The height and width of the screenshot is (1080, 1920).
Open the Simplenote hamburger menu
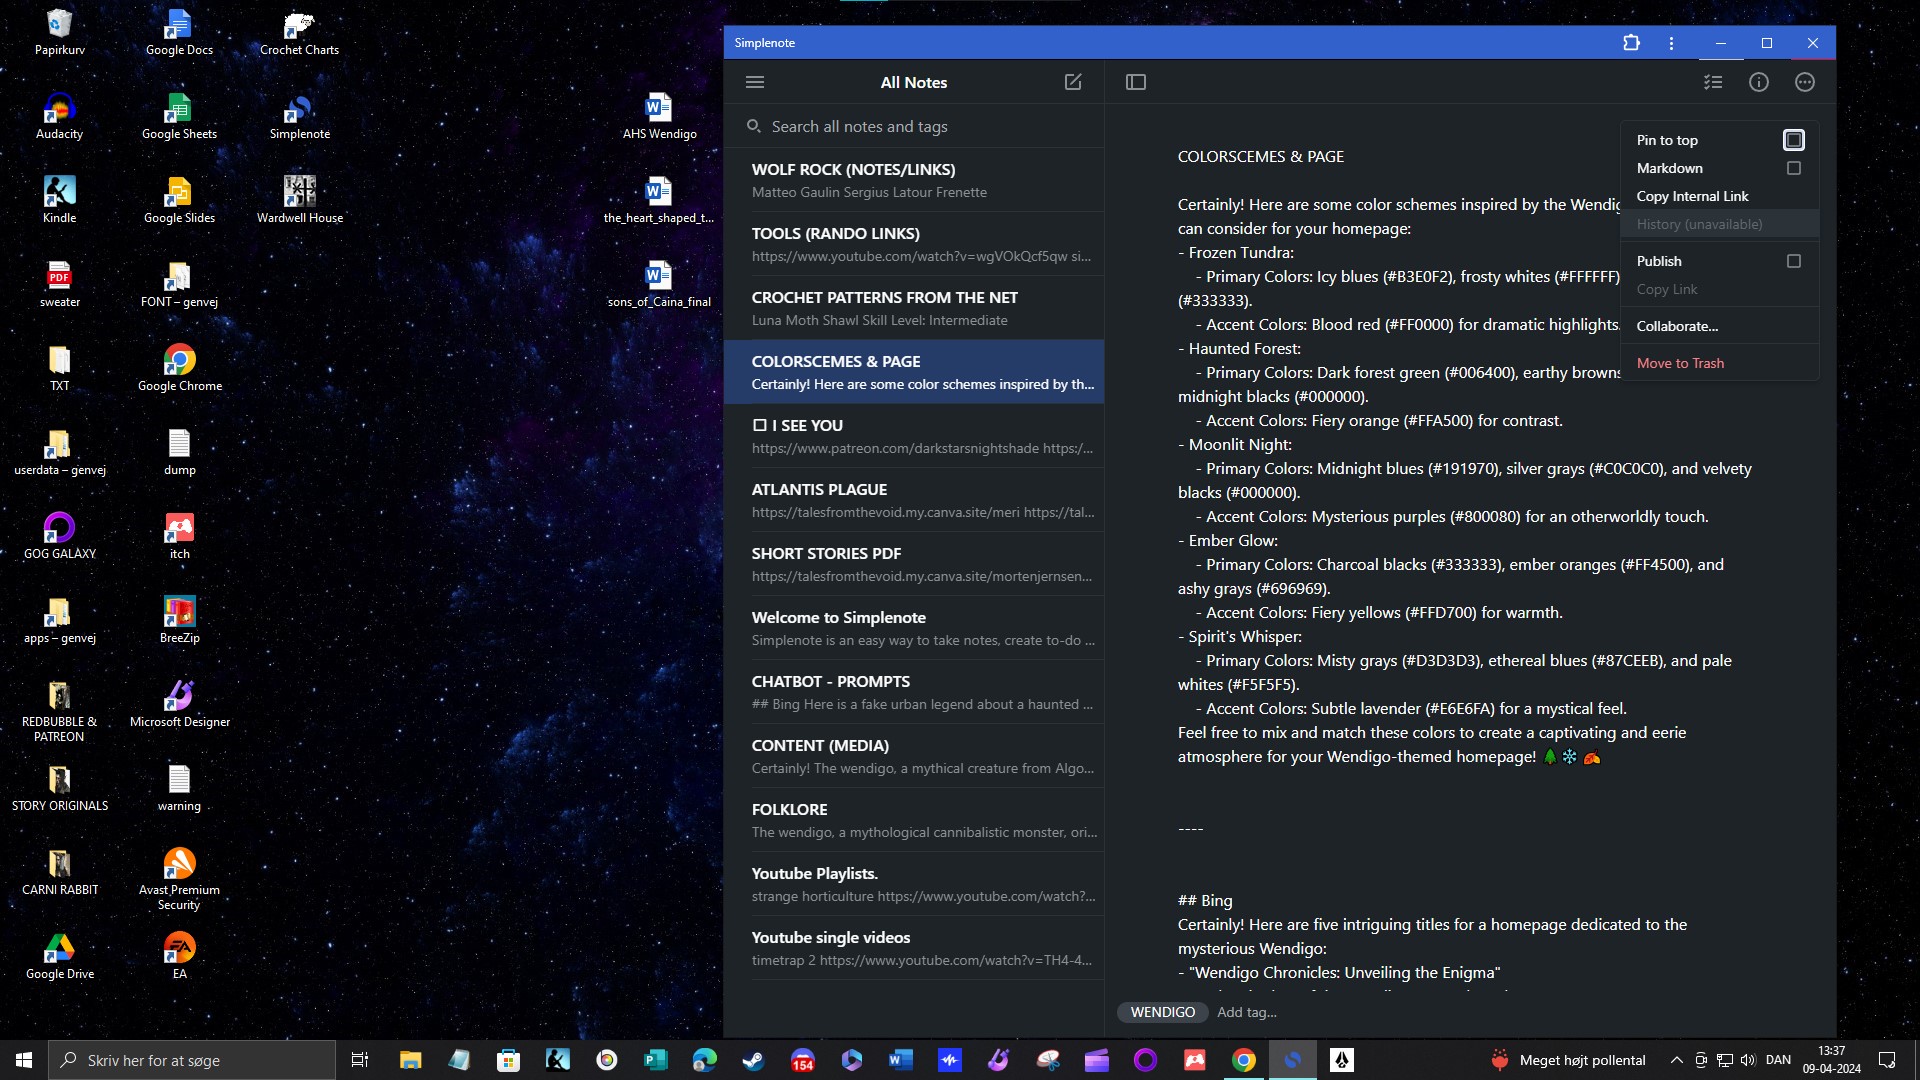coord(755,82)
